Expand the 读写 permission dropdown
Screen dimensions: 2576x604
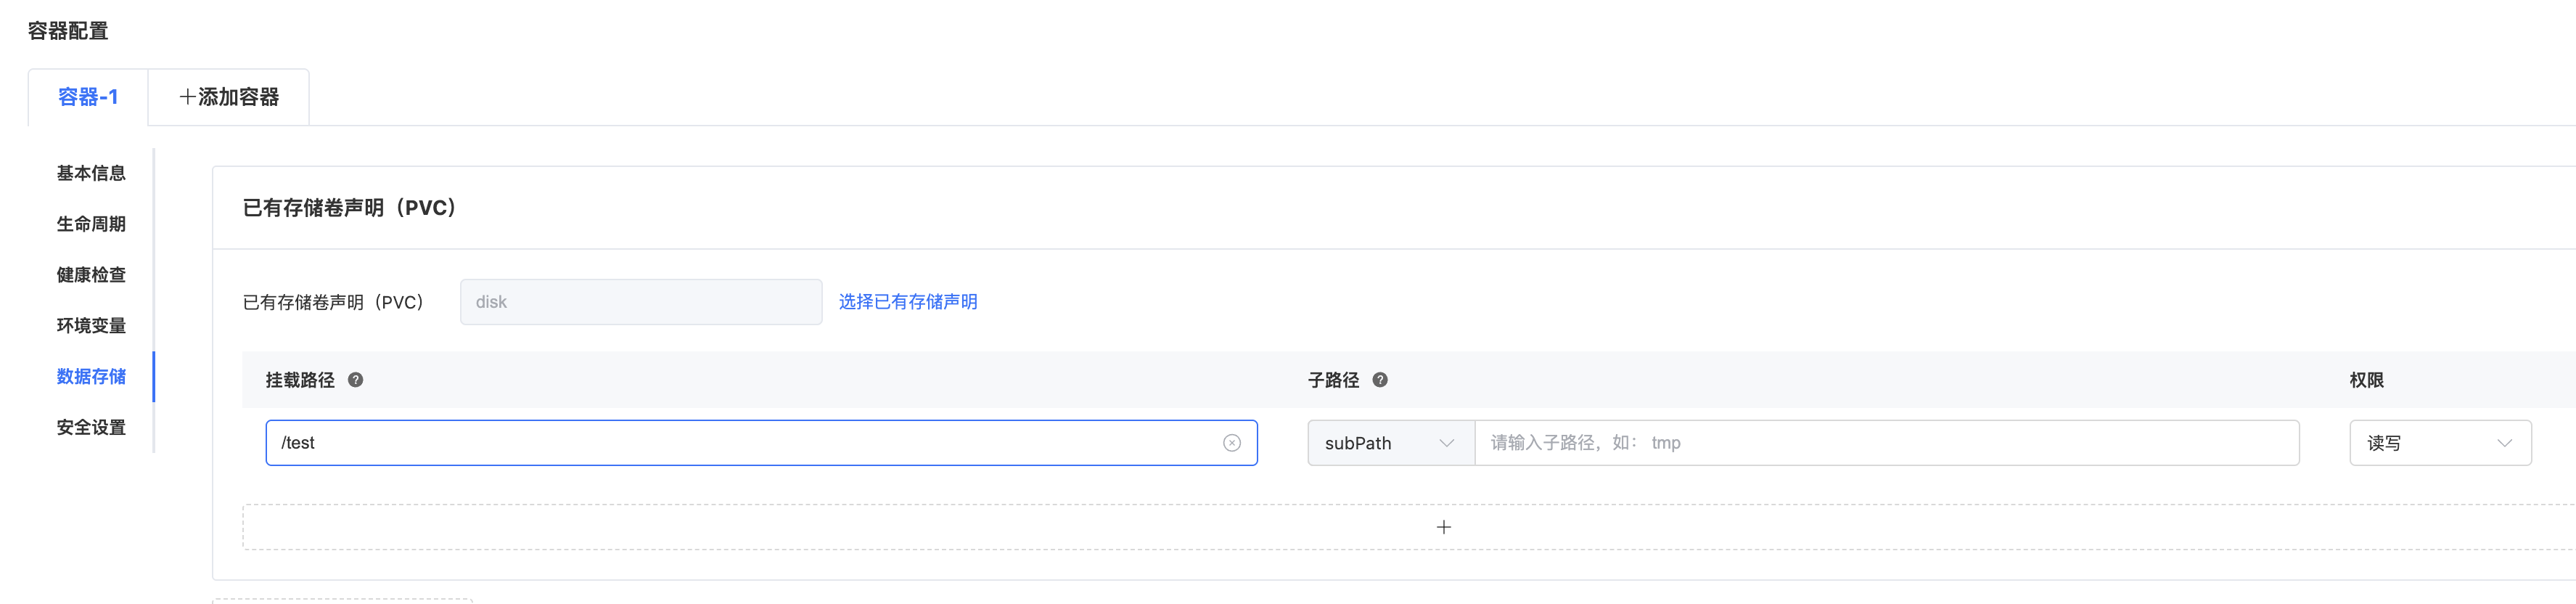coord(2440,443)
